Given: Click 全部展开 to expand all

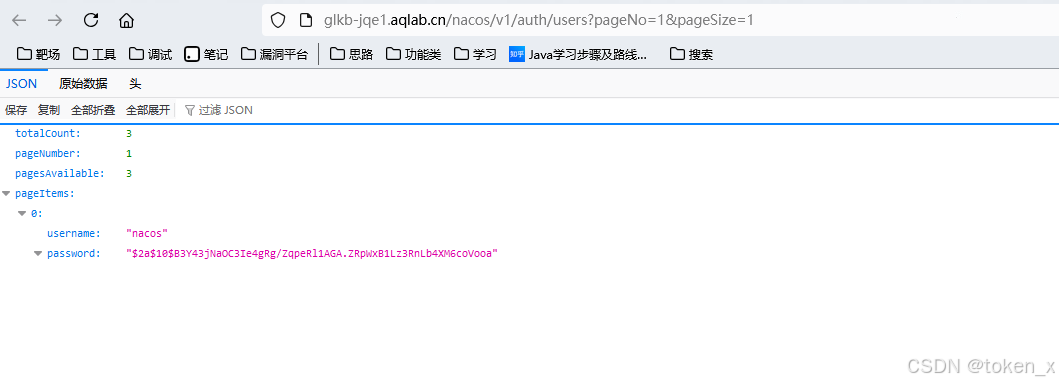Looking at the screenshot, I should pyautogui.click(x=148, y=110).
